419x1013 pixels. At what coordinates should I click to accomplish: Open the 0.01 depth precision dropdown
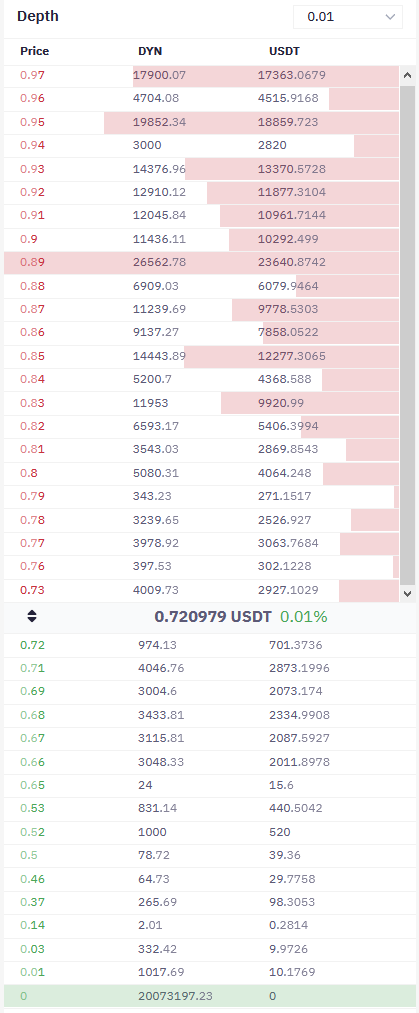click(347, 17)
